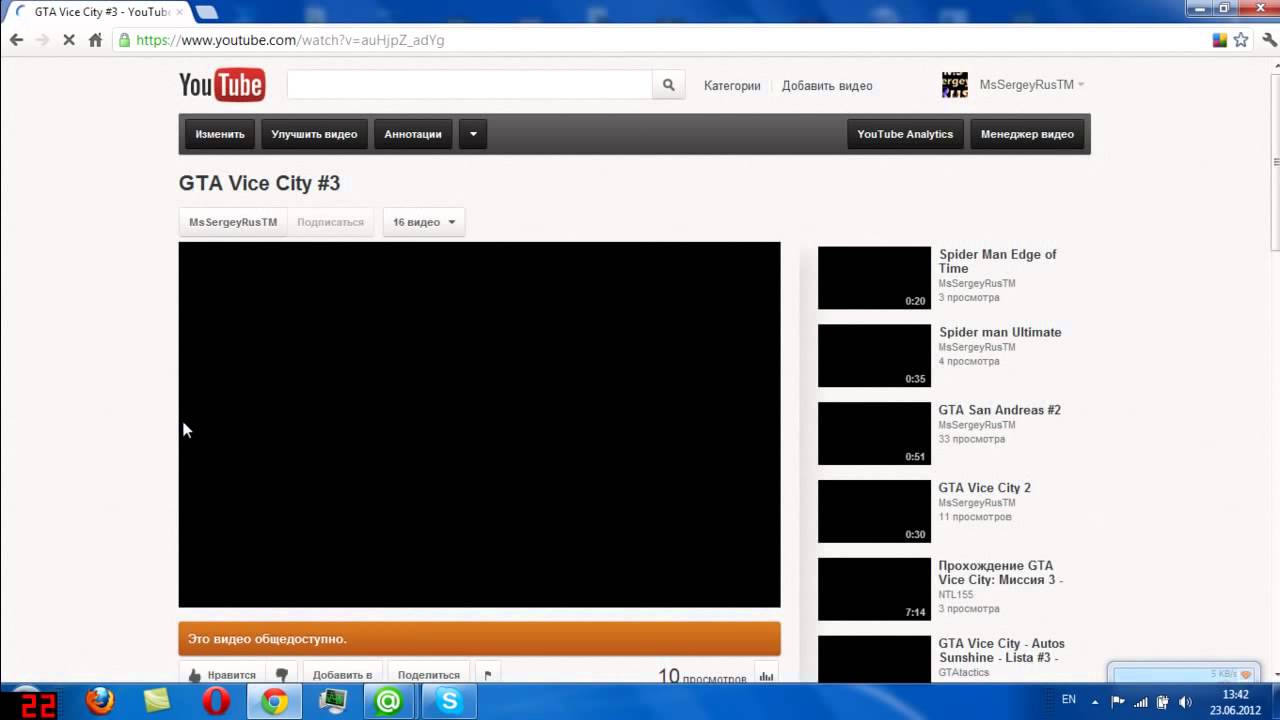Click the black video player area
Screen dimensions: 1280x720
[x=479, y=424]
